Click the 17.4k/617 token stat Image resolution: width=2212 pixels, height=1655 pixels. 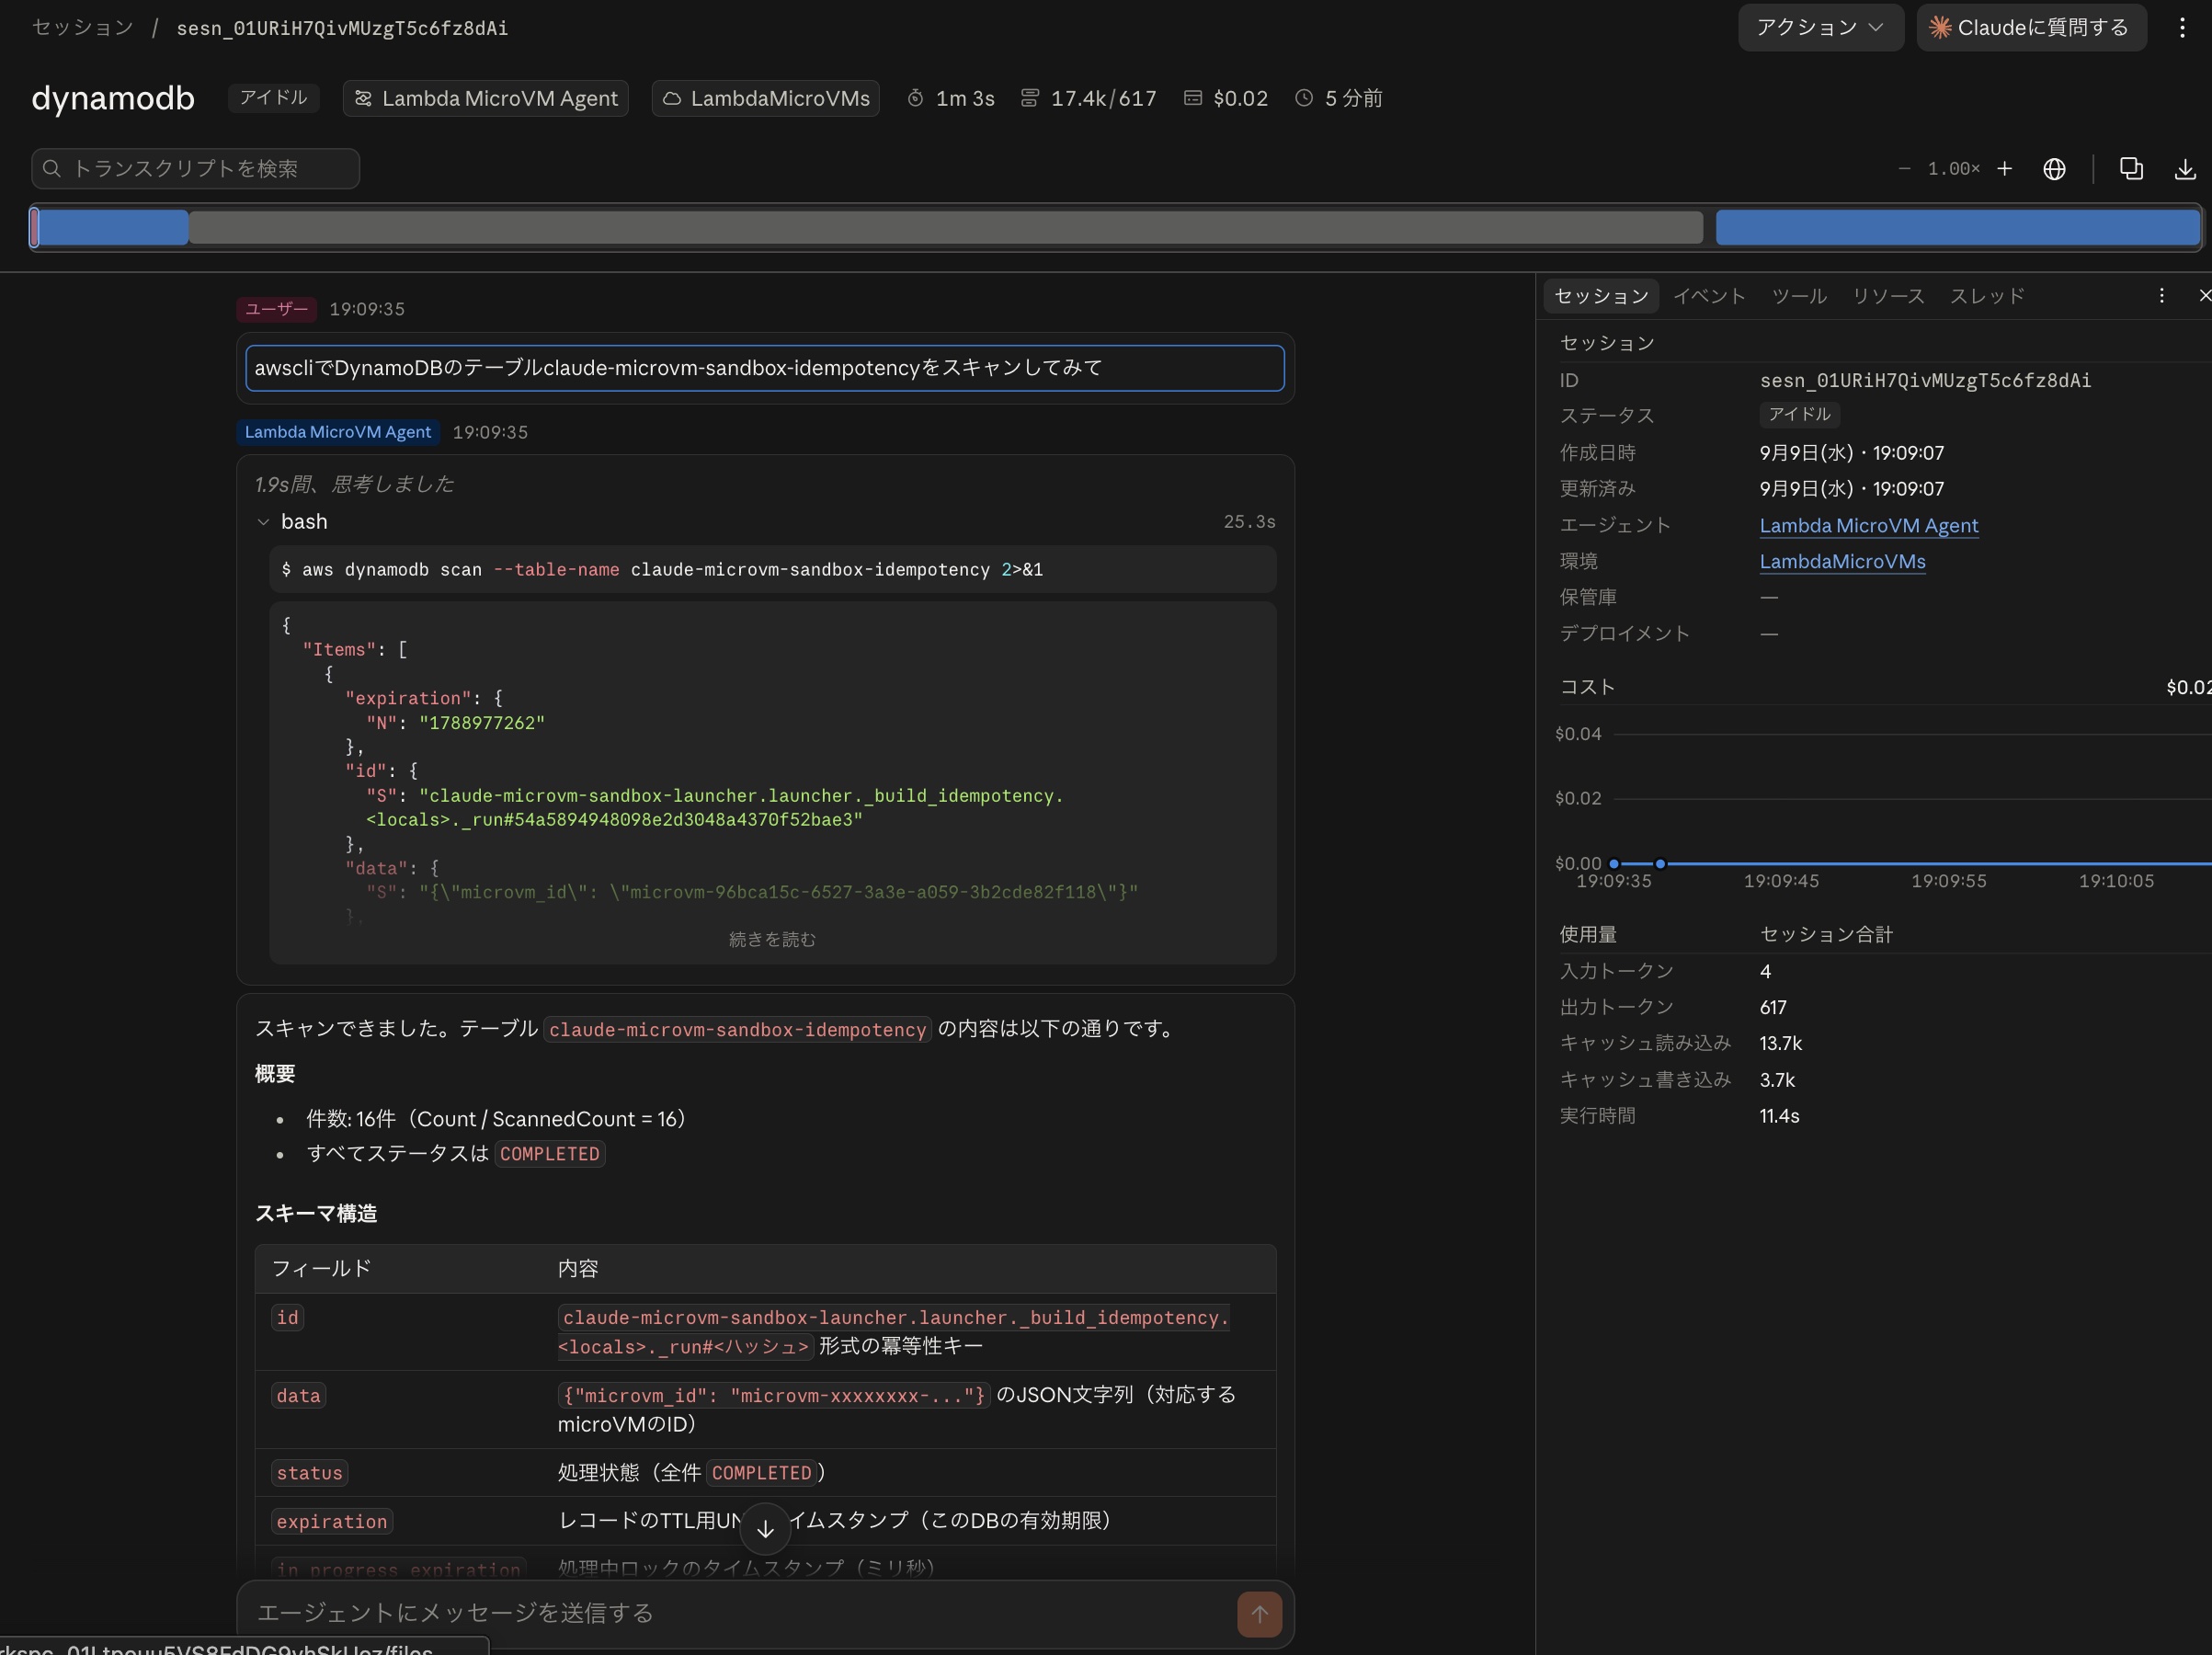(1088, 98)
